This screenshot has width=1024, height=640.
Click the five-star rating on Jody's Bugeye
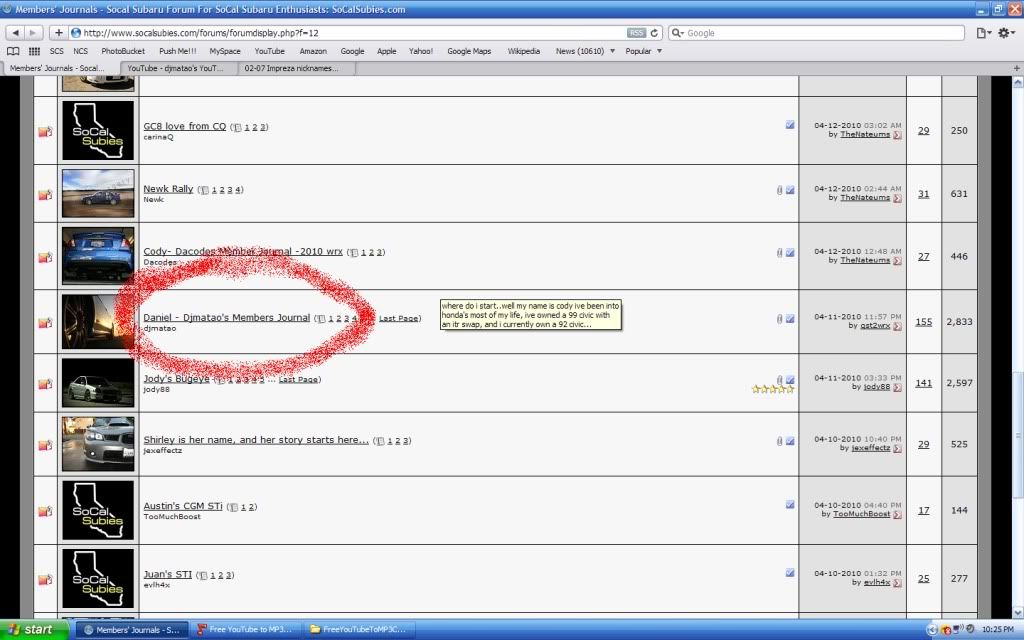tap(773, 390)
